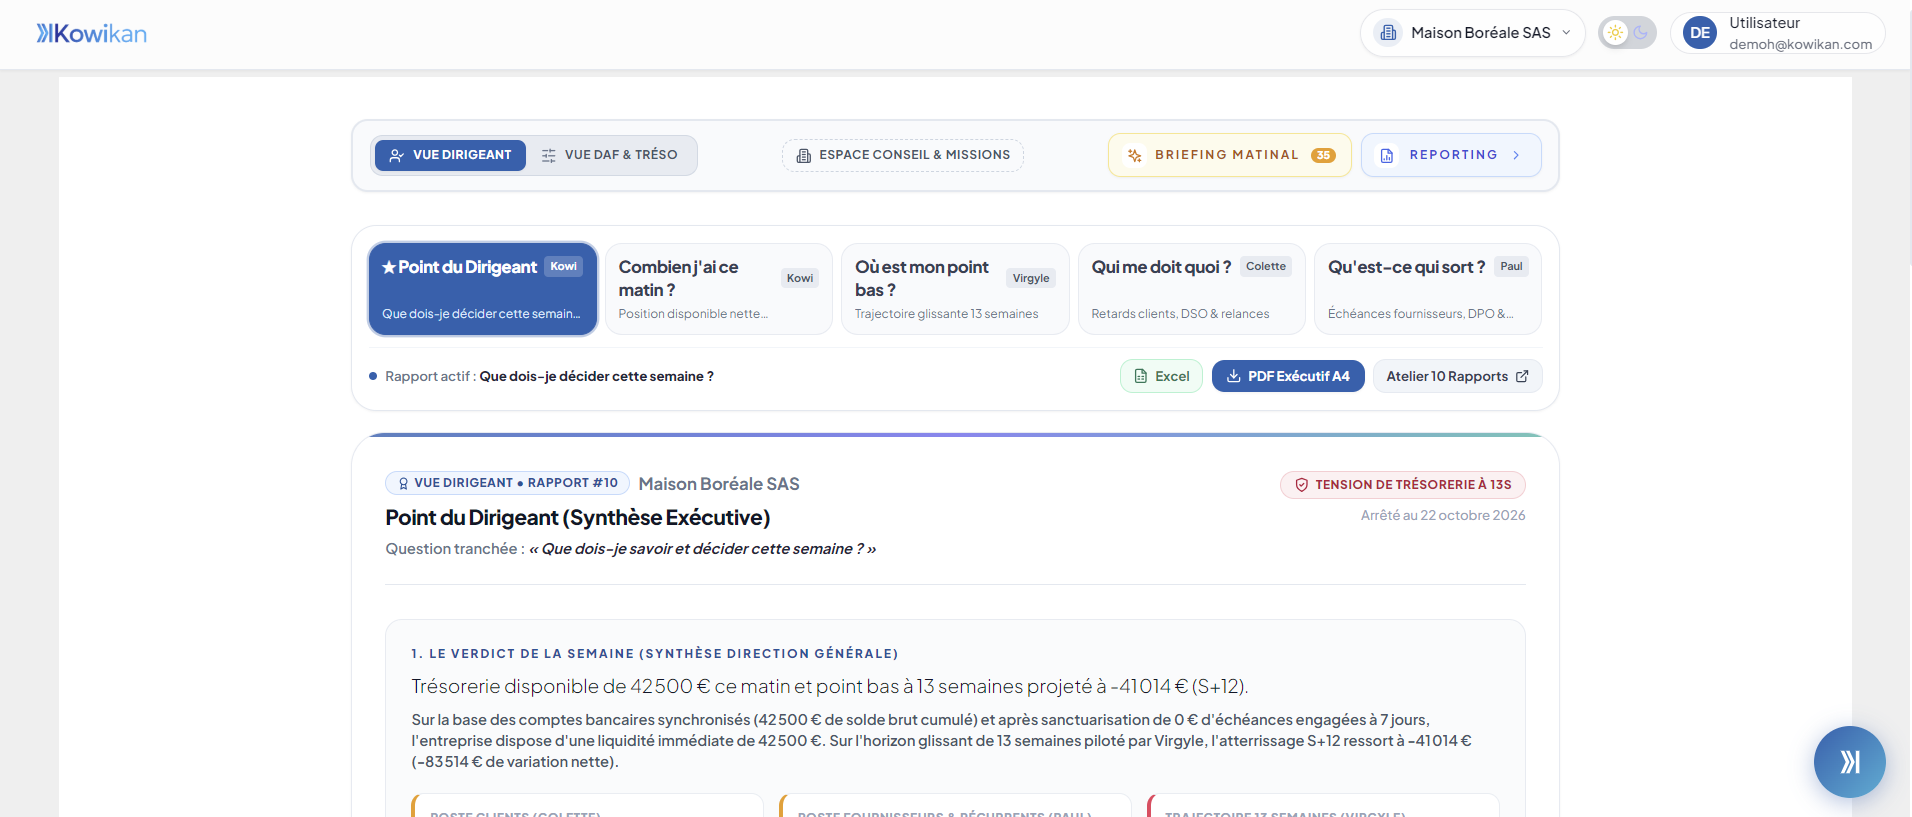Select the 'Qu'est-ce qui sort ?' card
This screenshot has width=1912, height=817.
tap(1428, 289)
